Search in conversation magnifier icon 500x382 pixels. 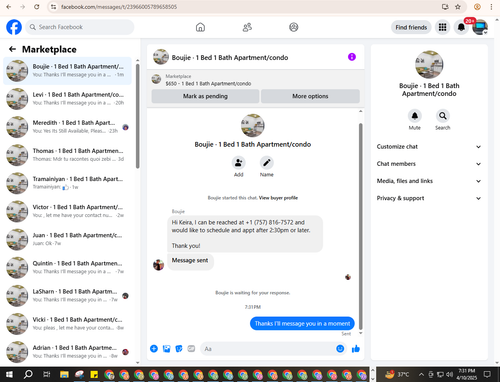click(443, 116)
